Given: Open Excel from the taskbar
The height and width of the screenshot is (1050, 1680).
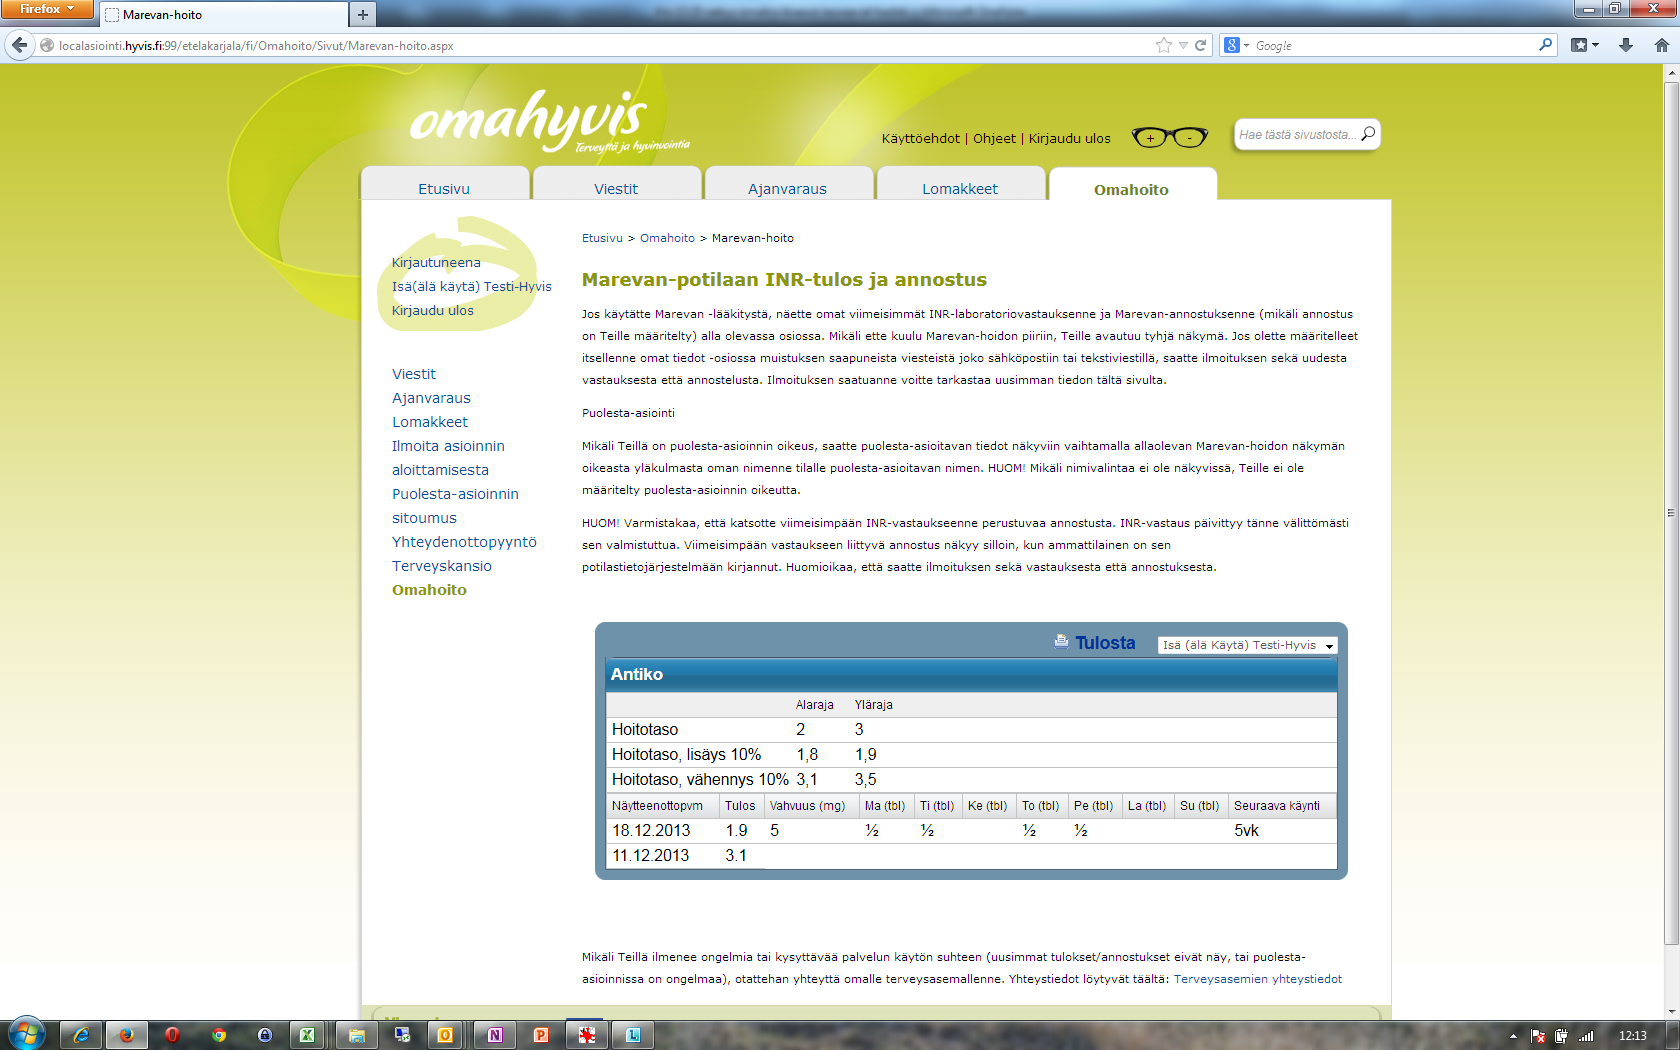Looking at the screenshot, I should tap(308, 1035).
